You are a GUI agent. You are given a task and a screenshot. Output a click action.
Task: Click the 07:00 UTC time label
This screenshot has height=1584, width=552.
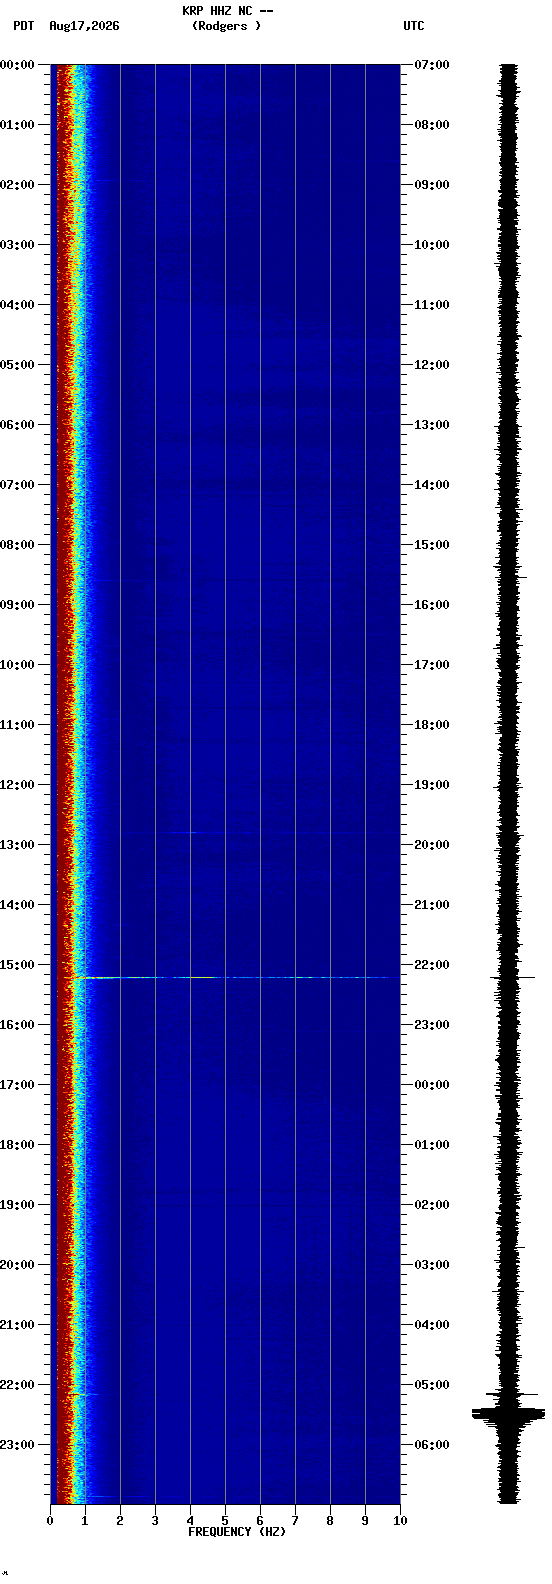432,65
